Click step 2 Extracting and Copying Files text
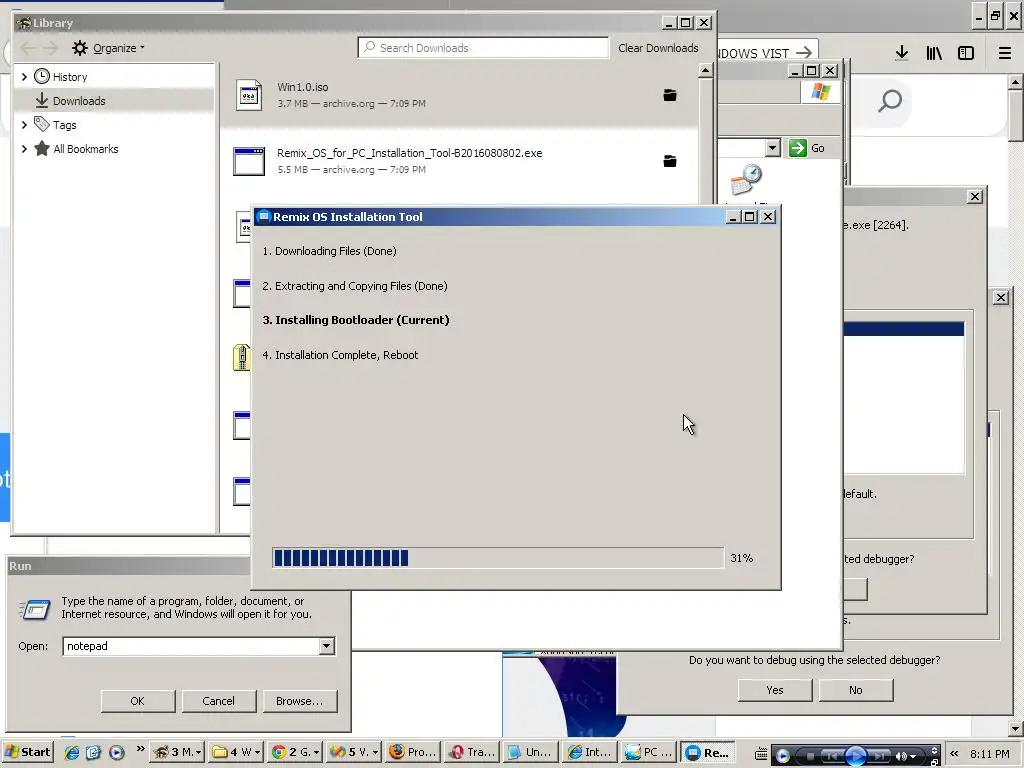 [x=355, y=286]
